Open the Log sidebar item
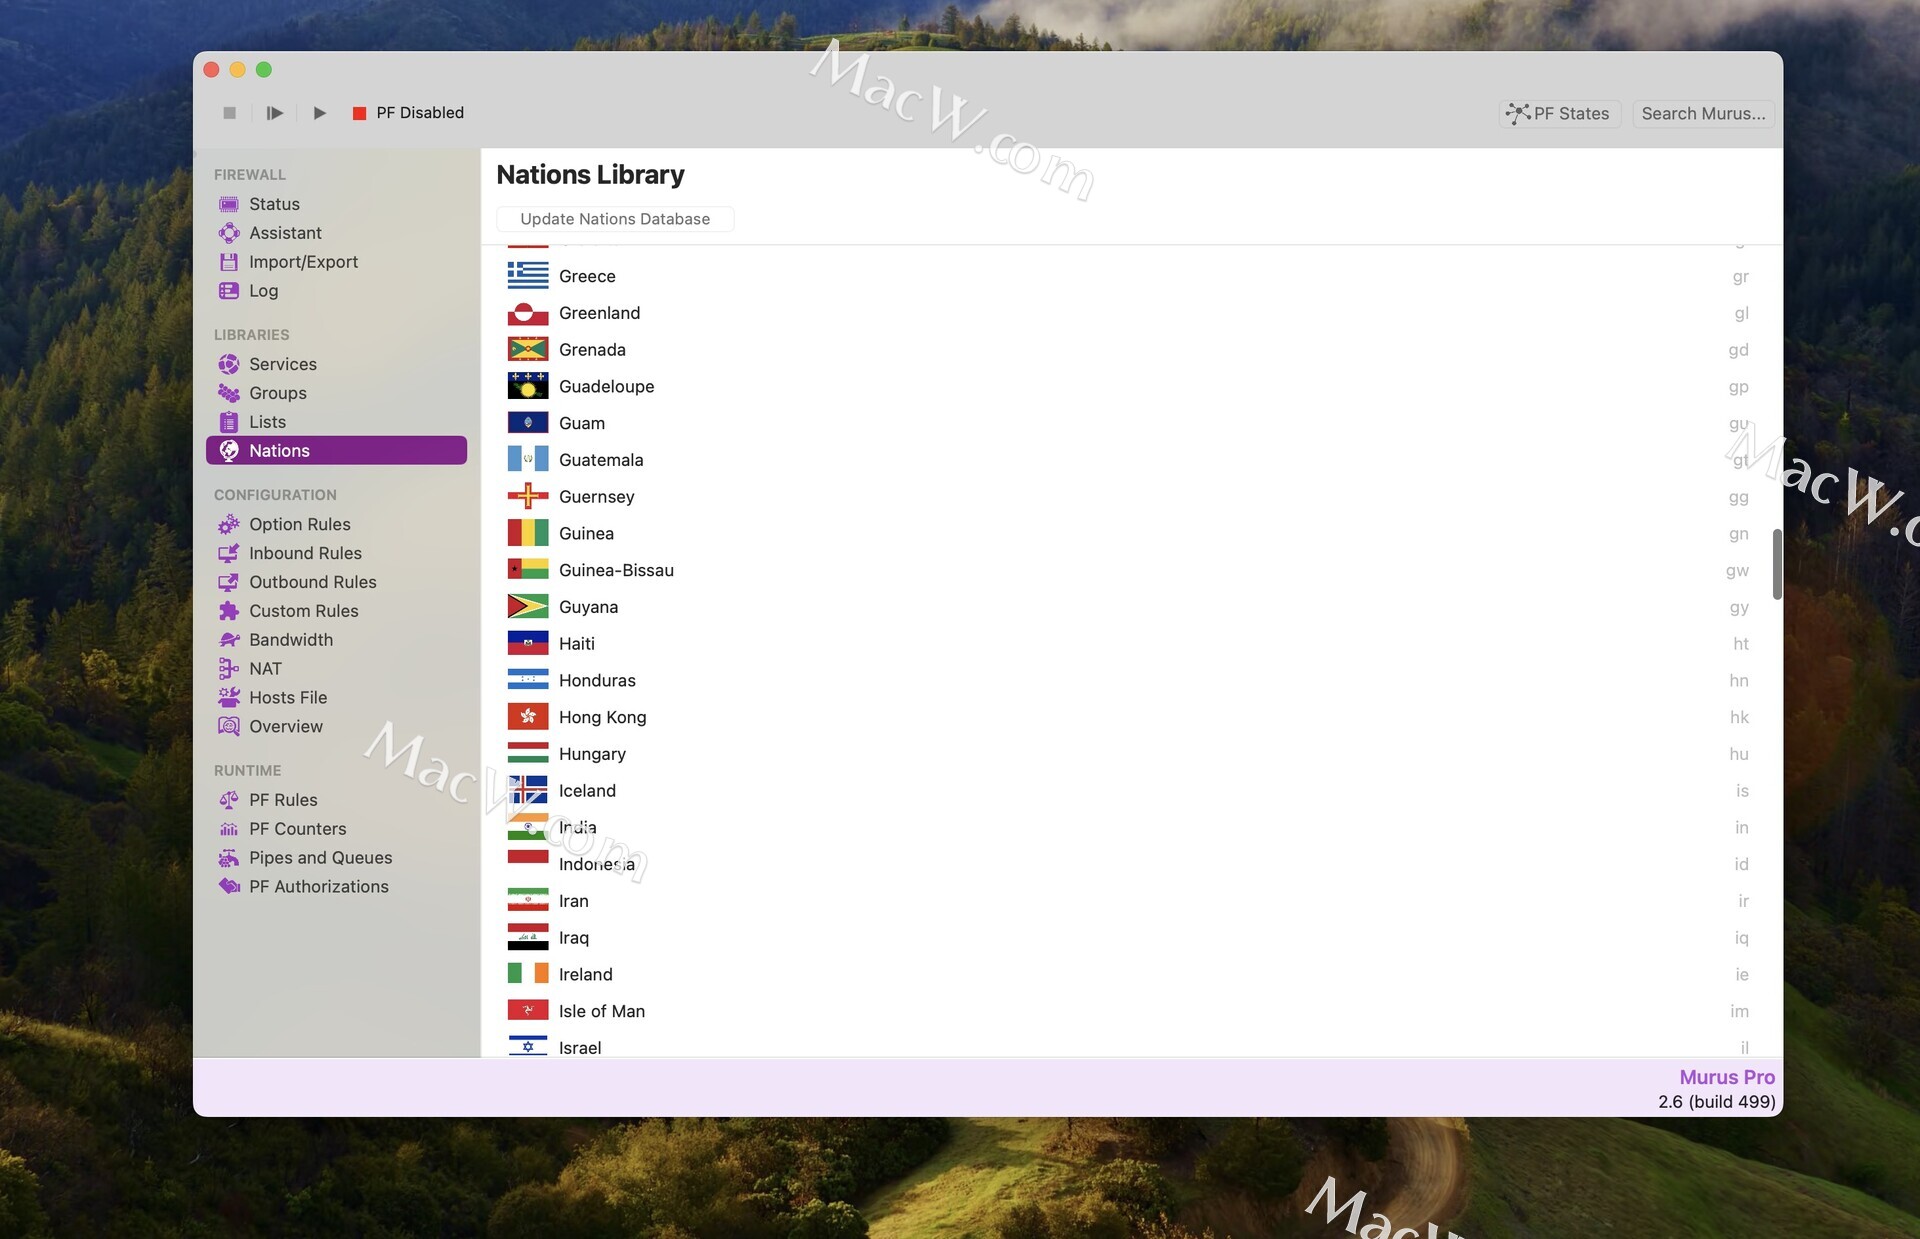Screen dimensions: 1920x1239 click(x=263, y=291)
